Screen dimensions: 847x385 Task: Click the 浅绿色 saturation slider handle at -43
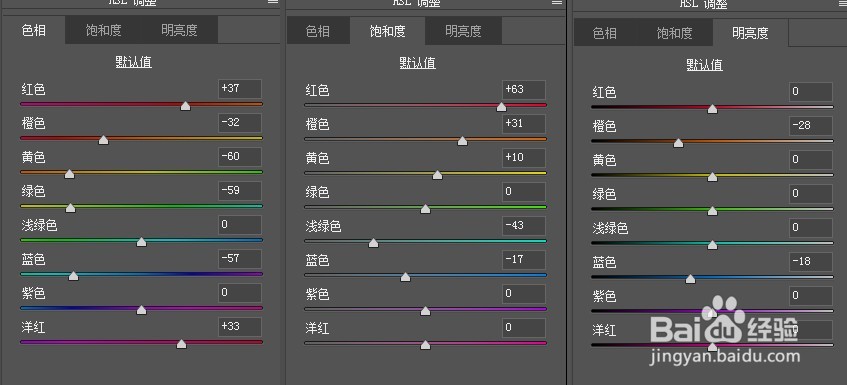click(x=373, y=243)
